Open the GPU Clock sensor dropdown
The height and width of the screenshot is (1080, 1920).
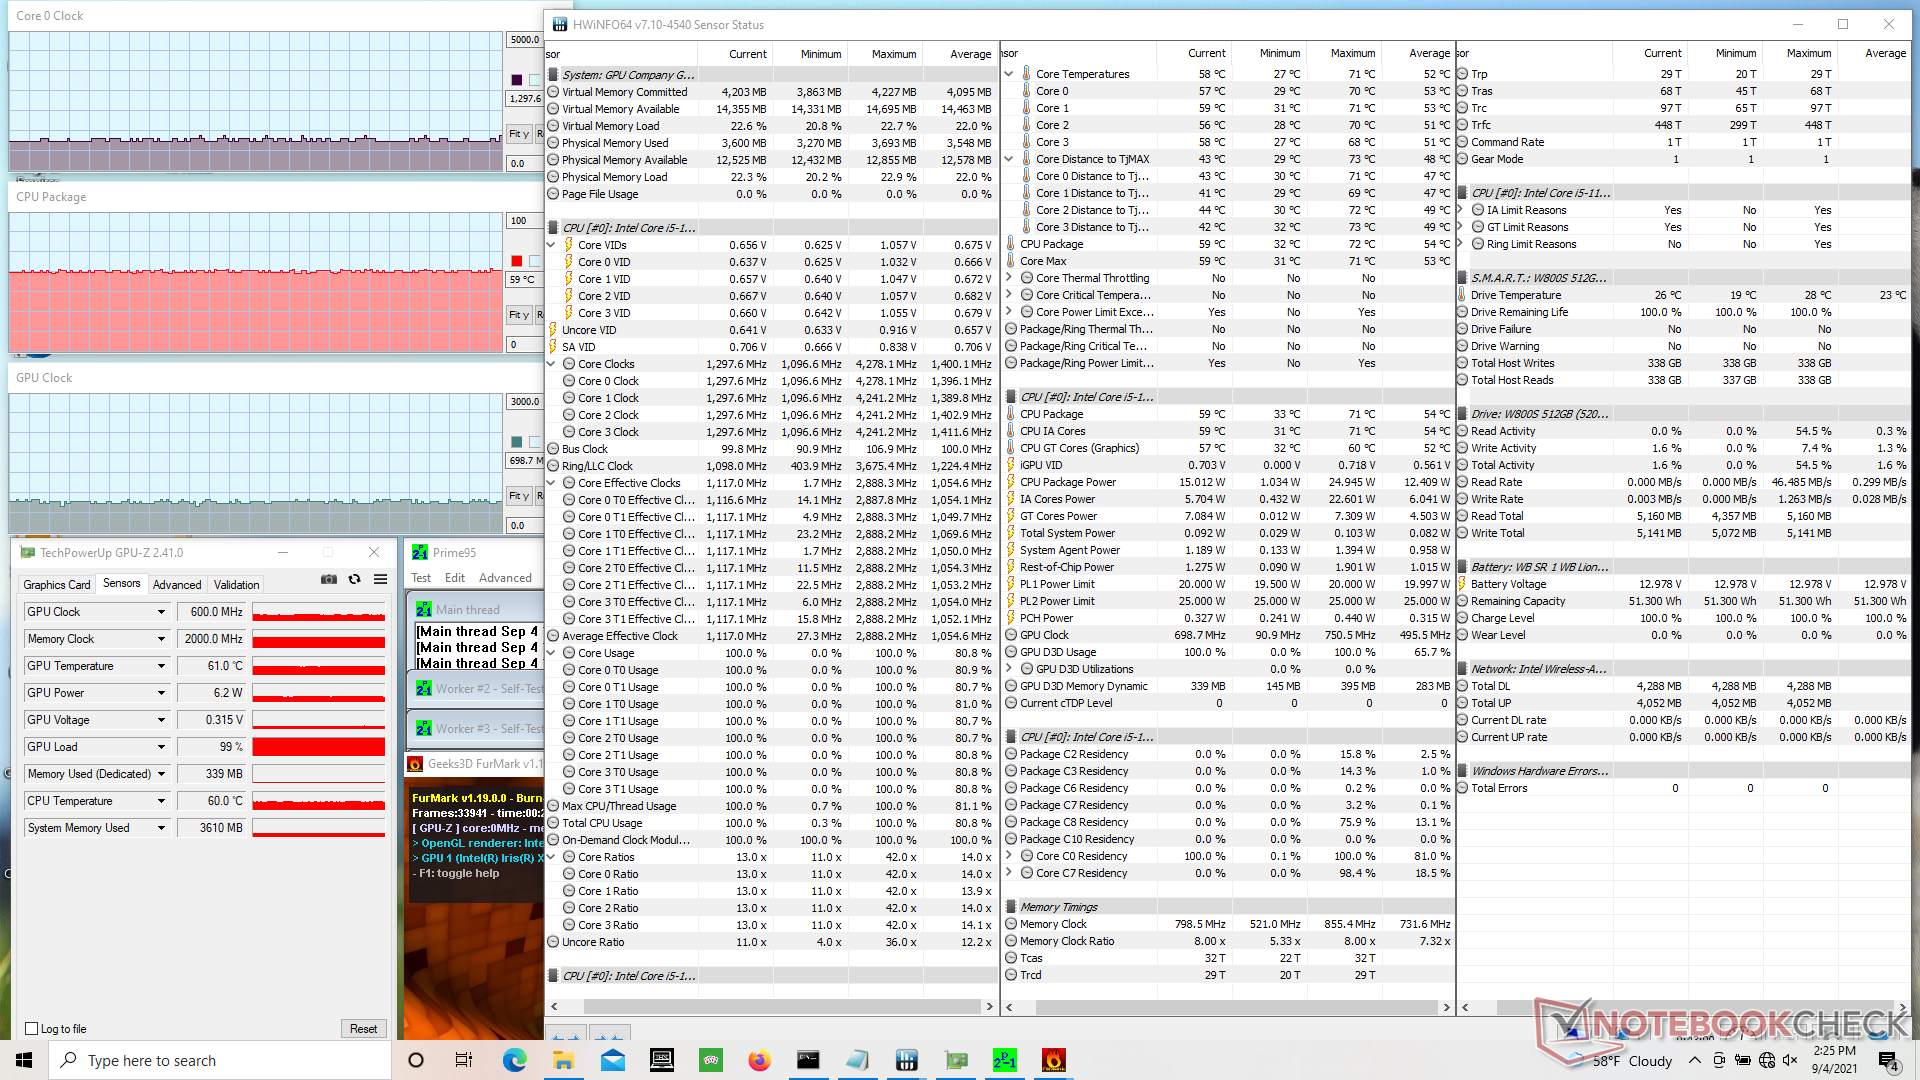tap(160, 612)
